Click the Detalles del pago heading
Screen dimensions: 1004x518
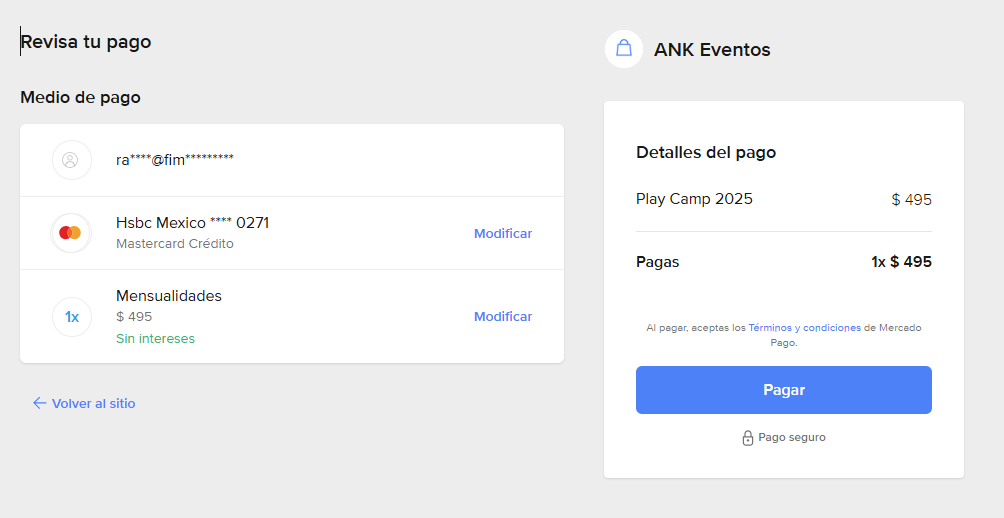(706, 152)
